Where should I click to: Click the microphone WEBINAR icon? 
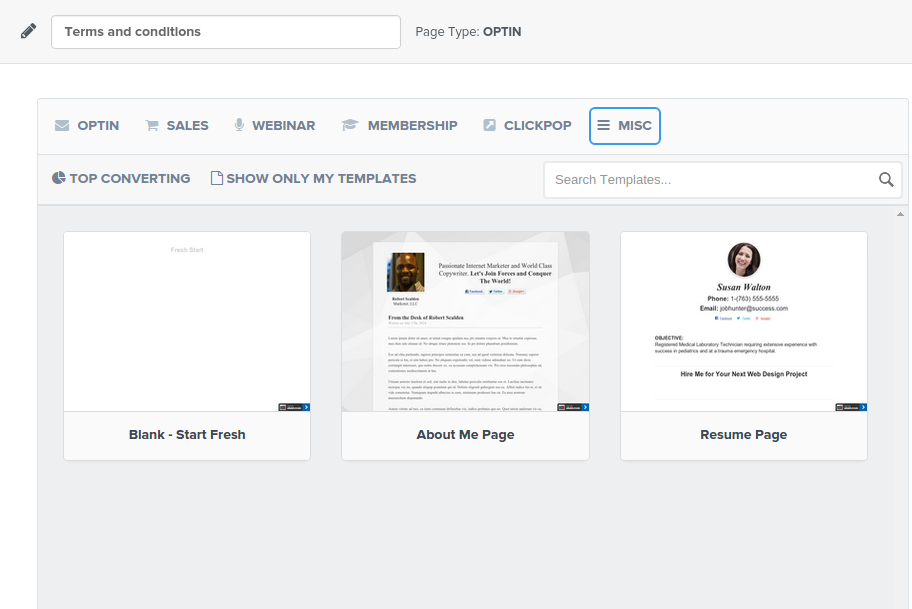[239, 125]
